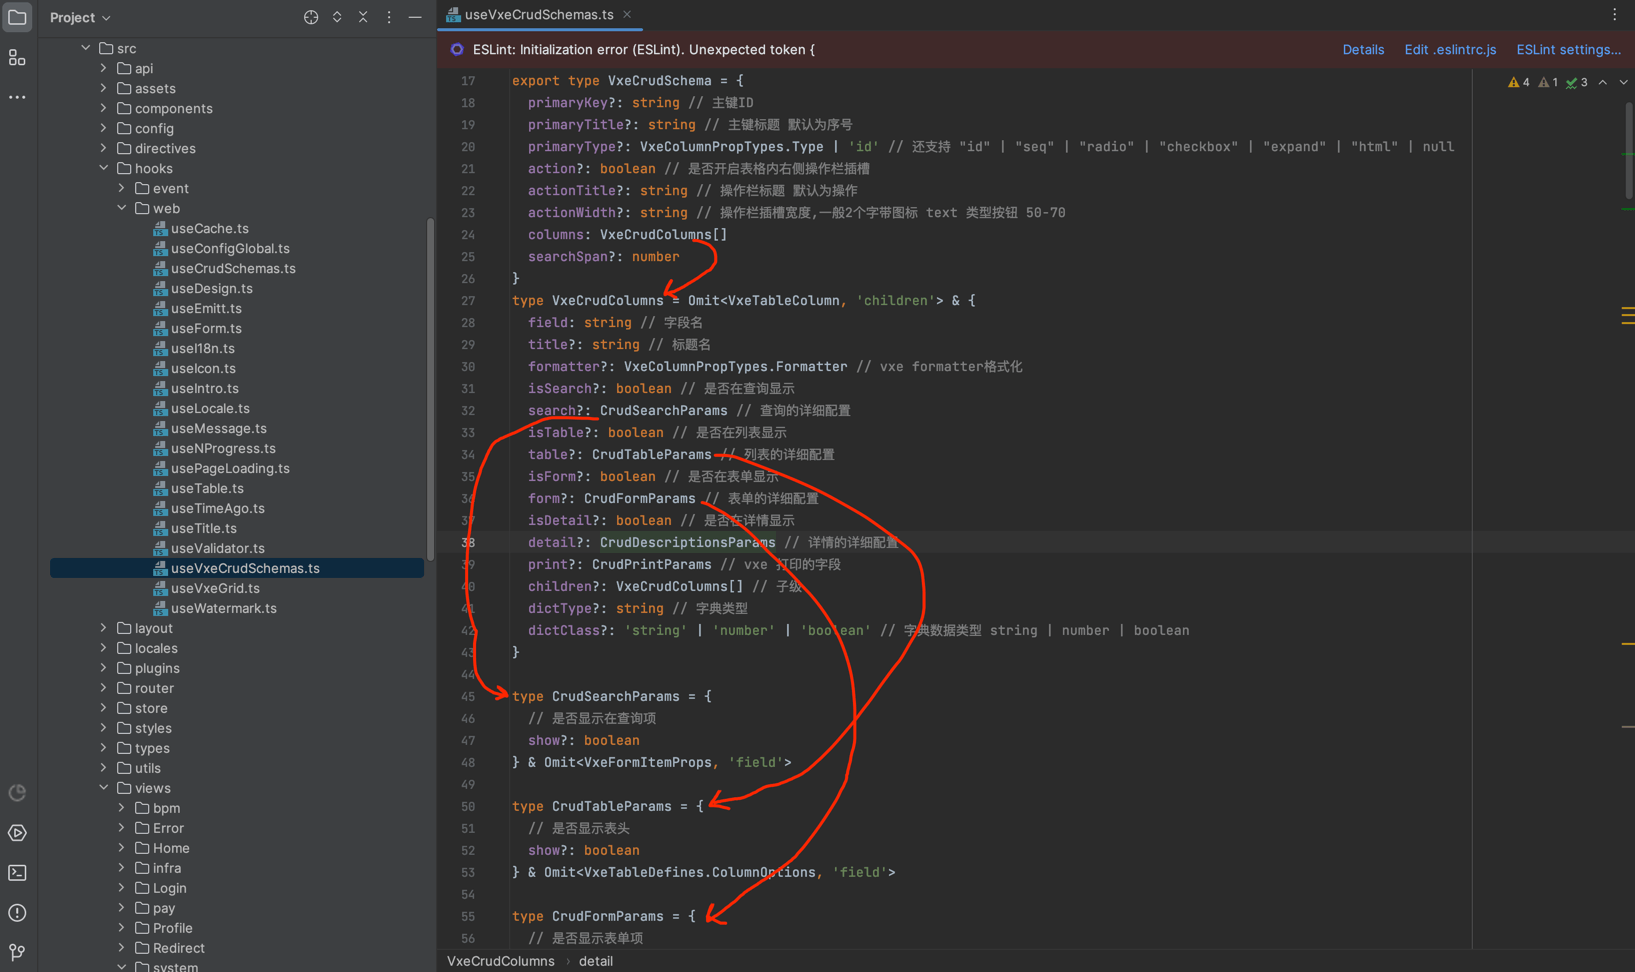Open the Terminal tool window
Viewport: 1635px width, 972px height.
pos(17,873)
